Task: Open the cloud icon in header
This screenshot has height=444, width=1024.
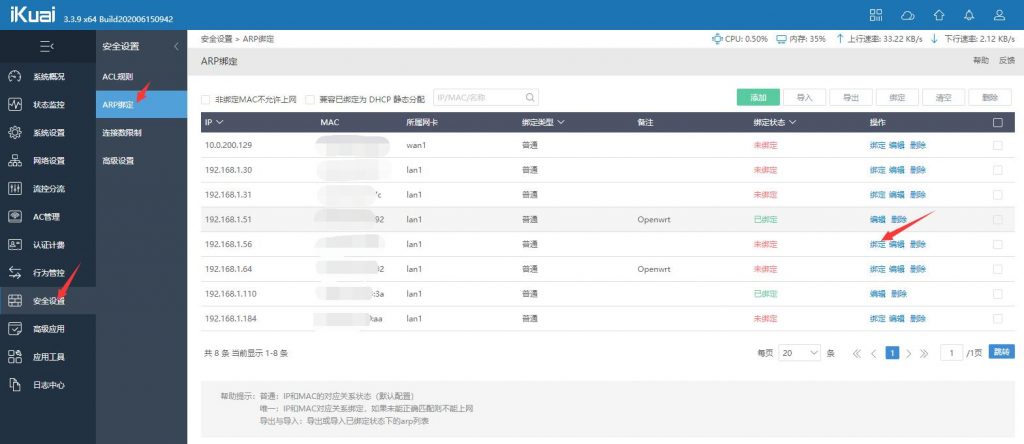Action: click(x=908, y=15)
